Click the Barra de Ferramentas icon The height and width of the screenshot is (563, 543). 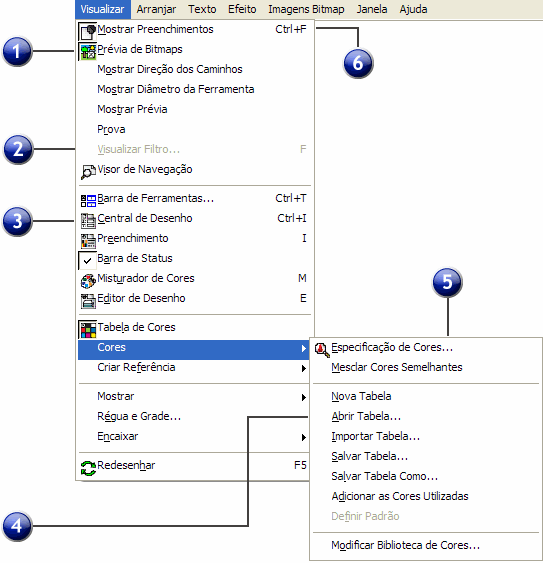[x=88, y=200]
